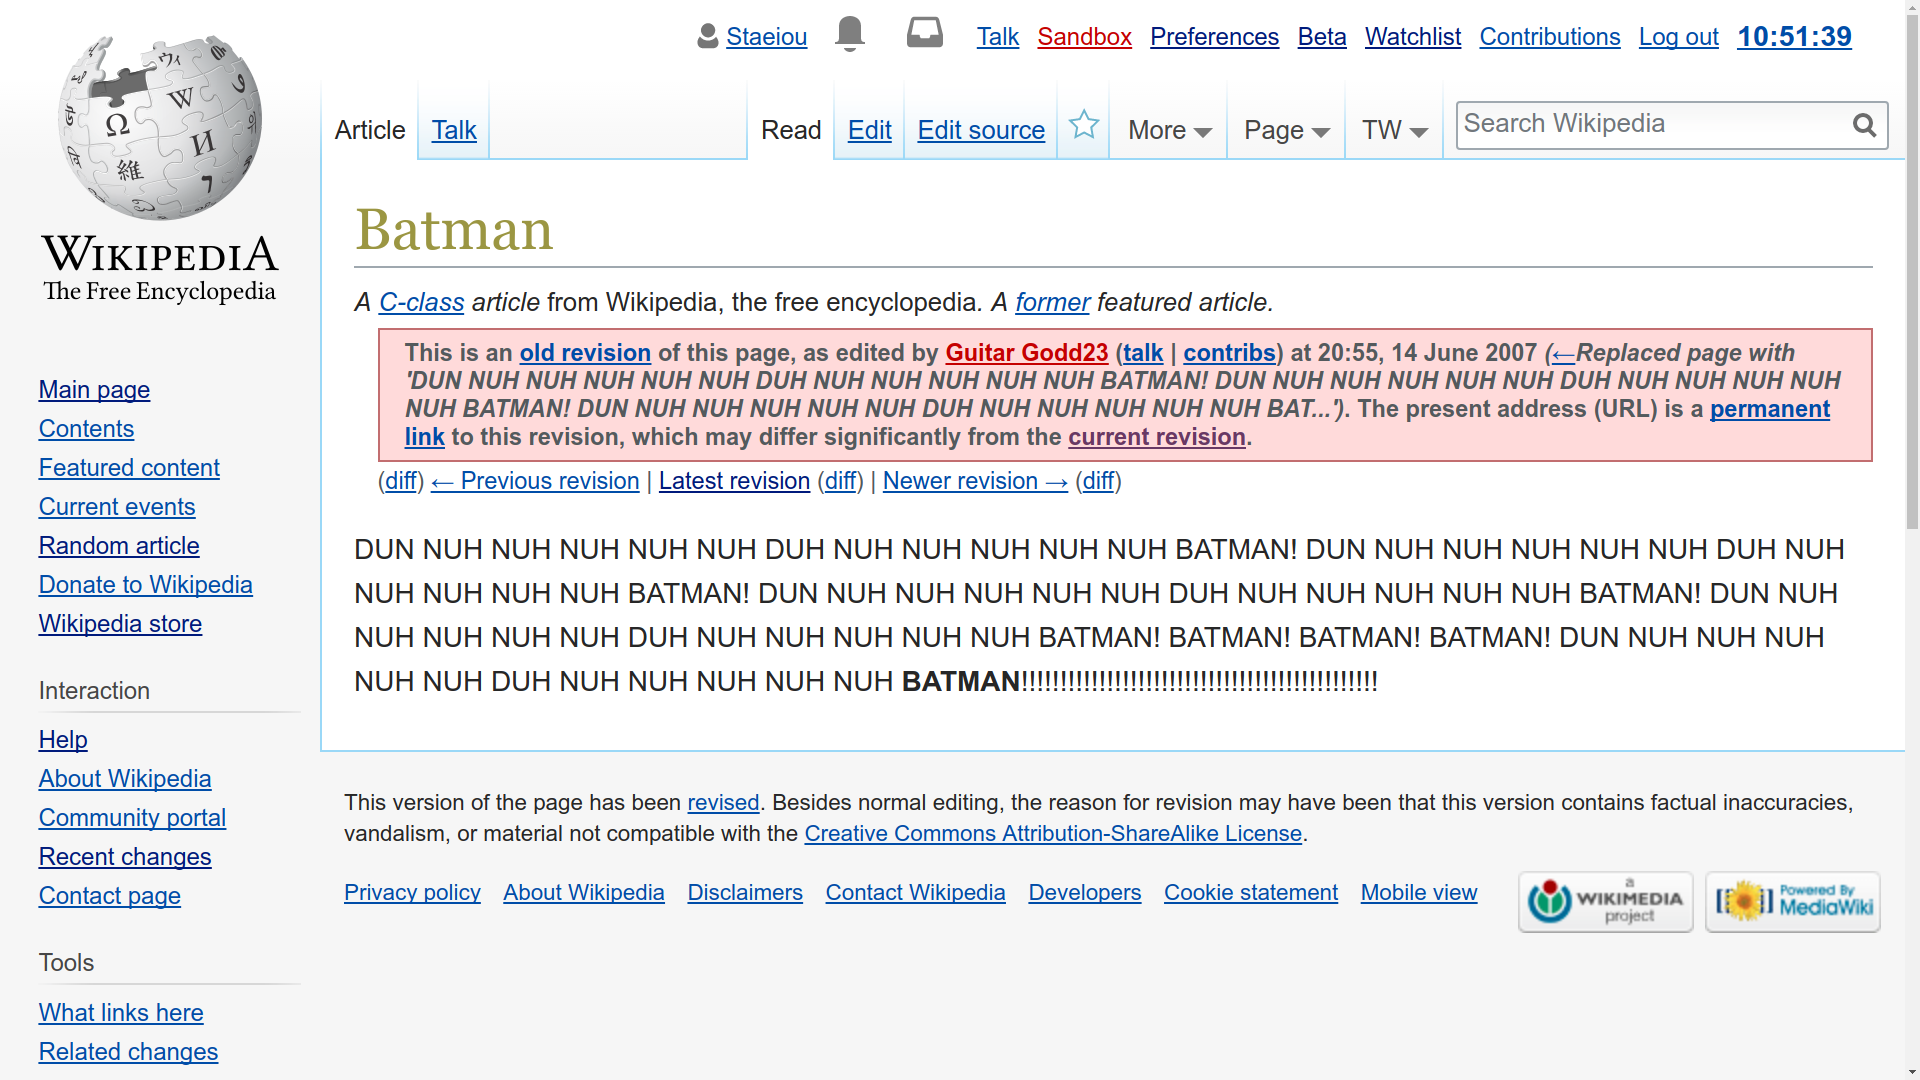Open the Beta features link

(1321, 37)
